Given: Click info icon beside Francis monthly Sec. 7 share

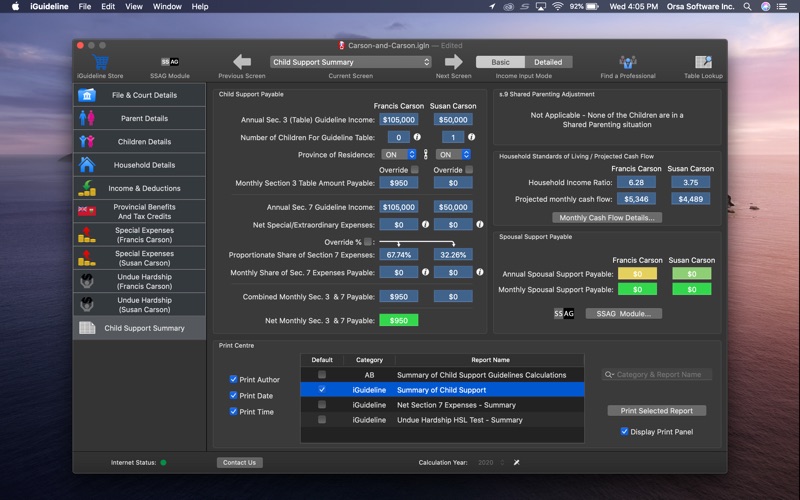Looking at the screenshot, I should point(426,272).
